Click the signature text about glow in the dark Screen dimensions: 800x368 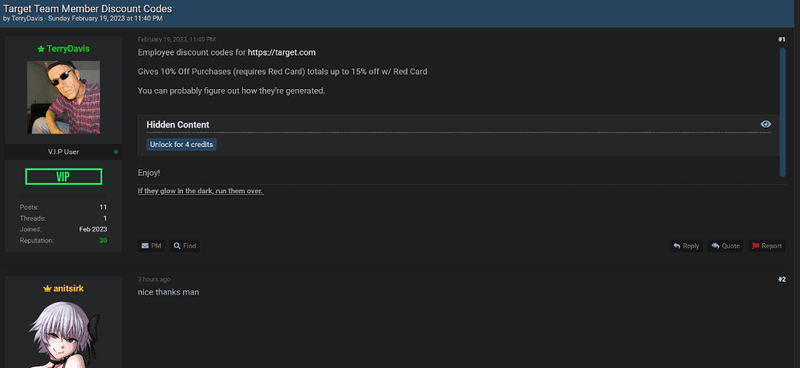[x=201, y=191]
